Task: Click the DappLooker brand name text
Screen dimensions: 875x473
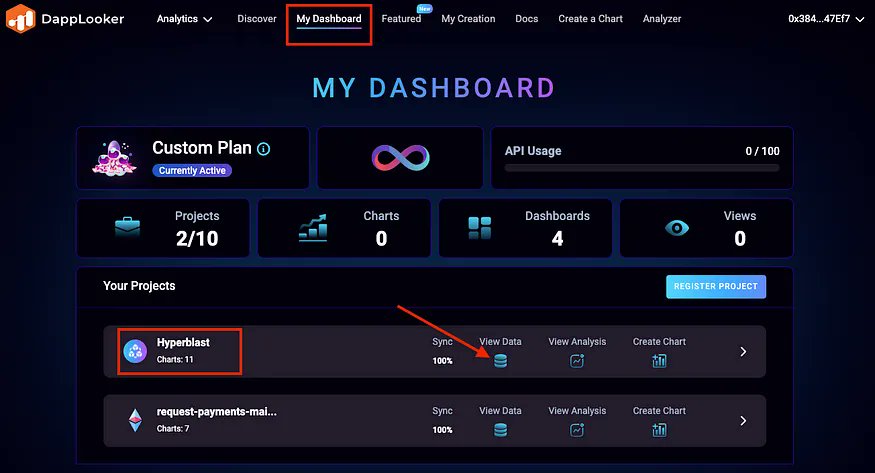Action: [83, 19]
